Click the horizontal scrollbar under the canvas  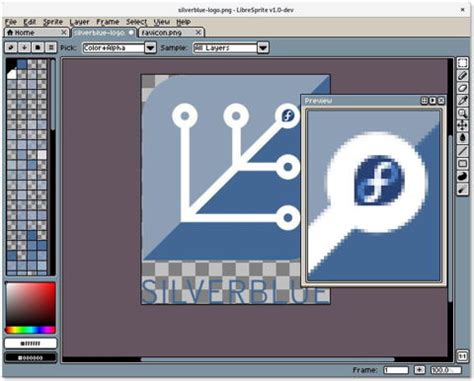click(268, 359)
